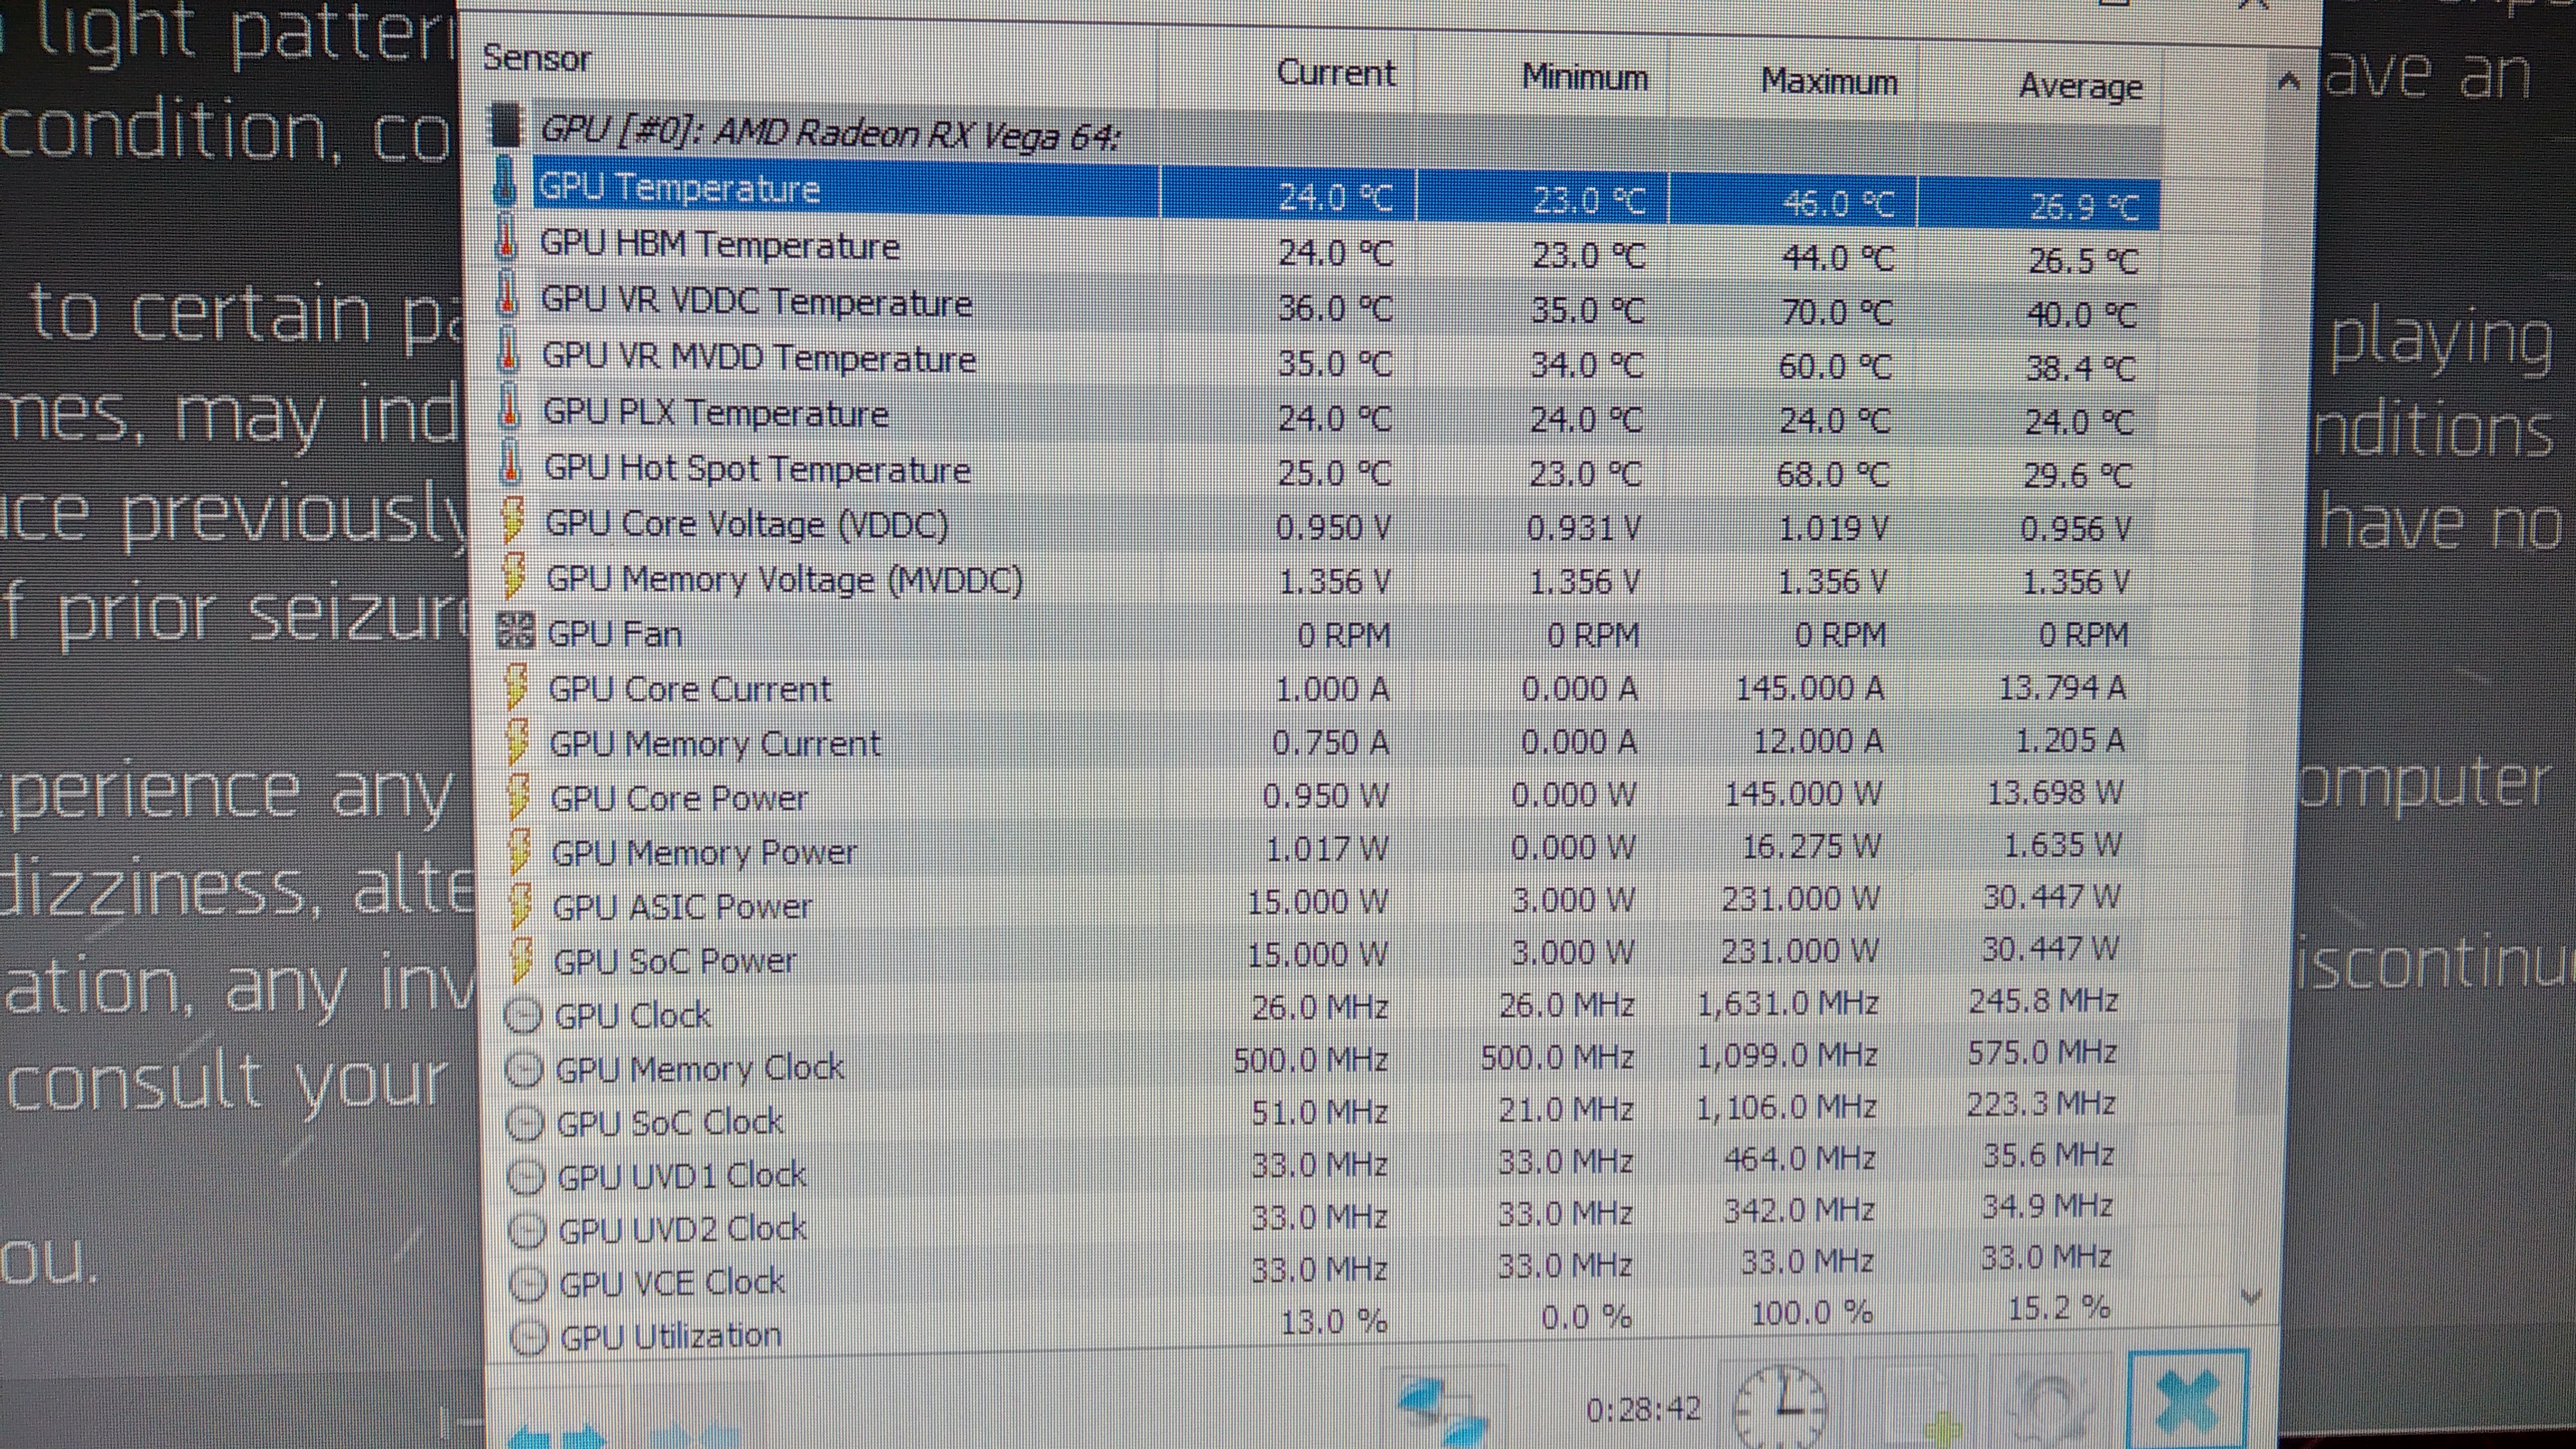Screen dimensions: 2576x1449
Task: Click the GPU SoC Power lightning icon
Action: (x=522, y=959)
